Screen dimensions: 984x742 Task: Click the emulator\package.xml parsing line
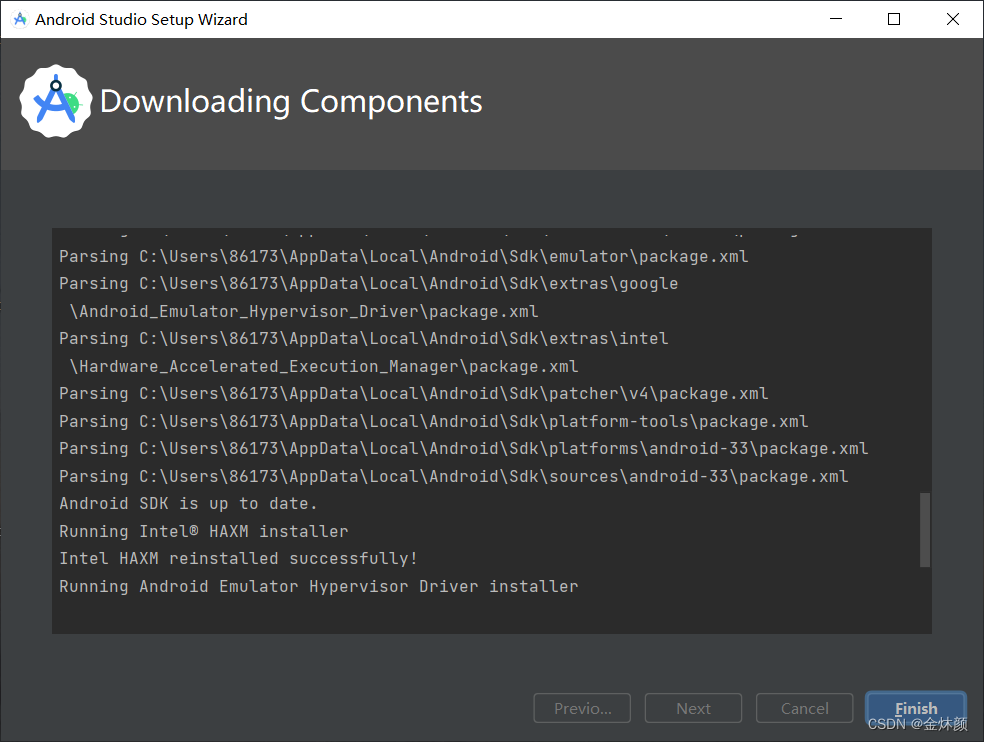pos(404,256)
